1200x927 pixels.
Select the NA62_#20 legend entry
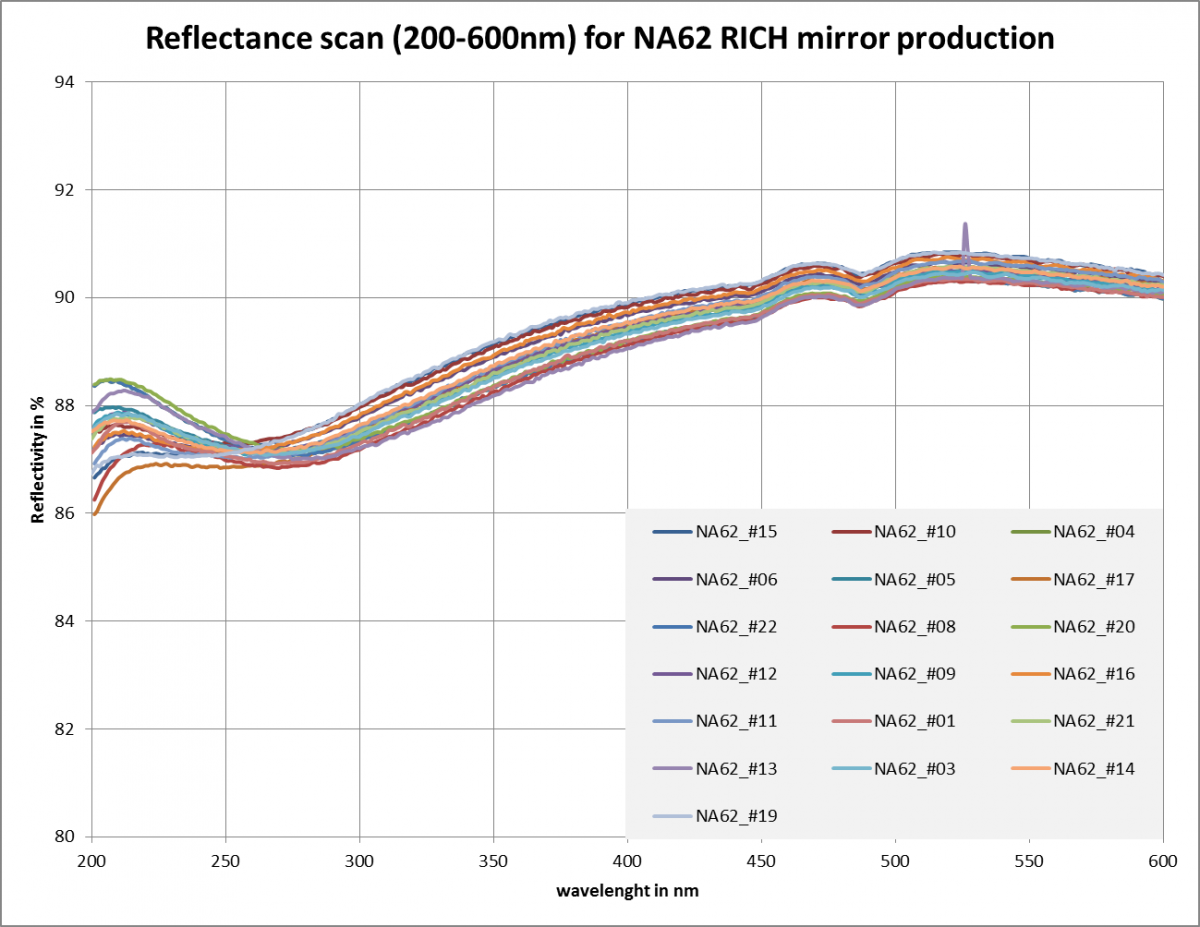(1073, 627)
